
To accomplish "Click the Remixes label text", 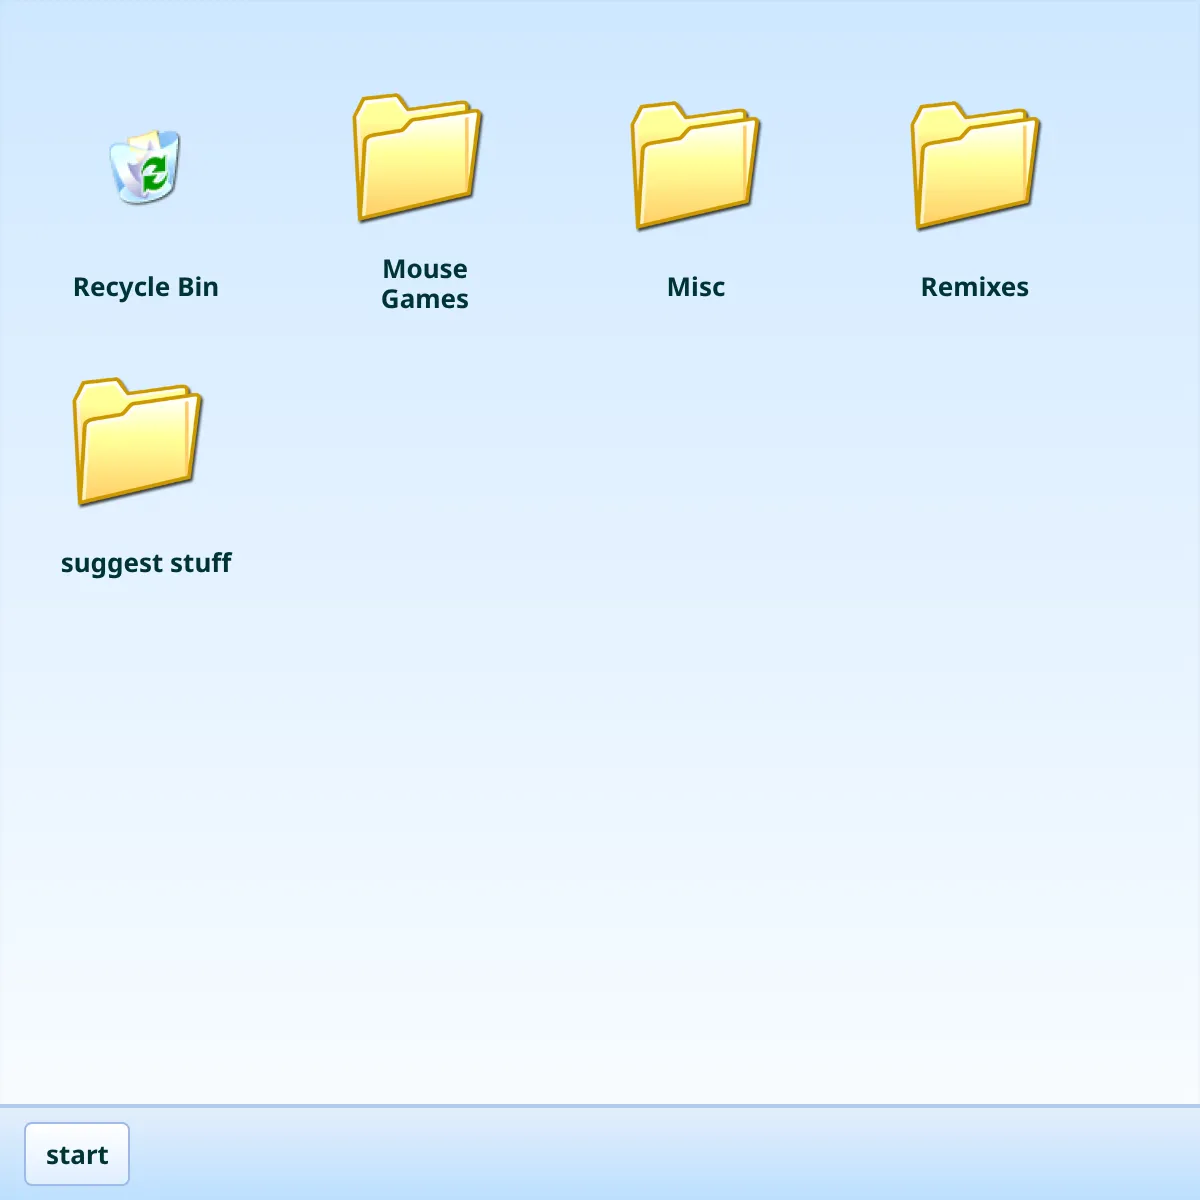I will click(x=975, y=287).
